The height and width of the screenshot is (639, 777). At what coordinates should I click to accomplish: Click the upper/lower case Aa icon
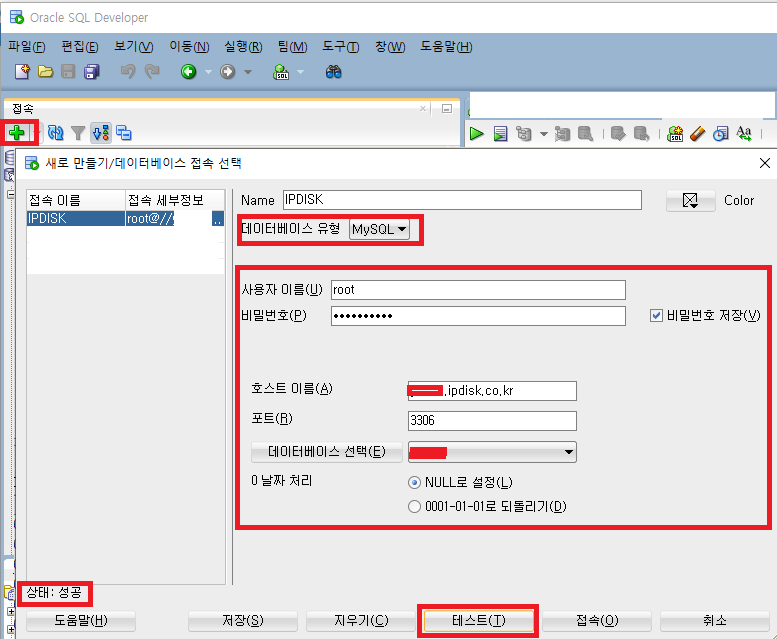(744, 134)
